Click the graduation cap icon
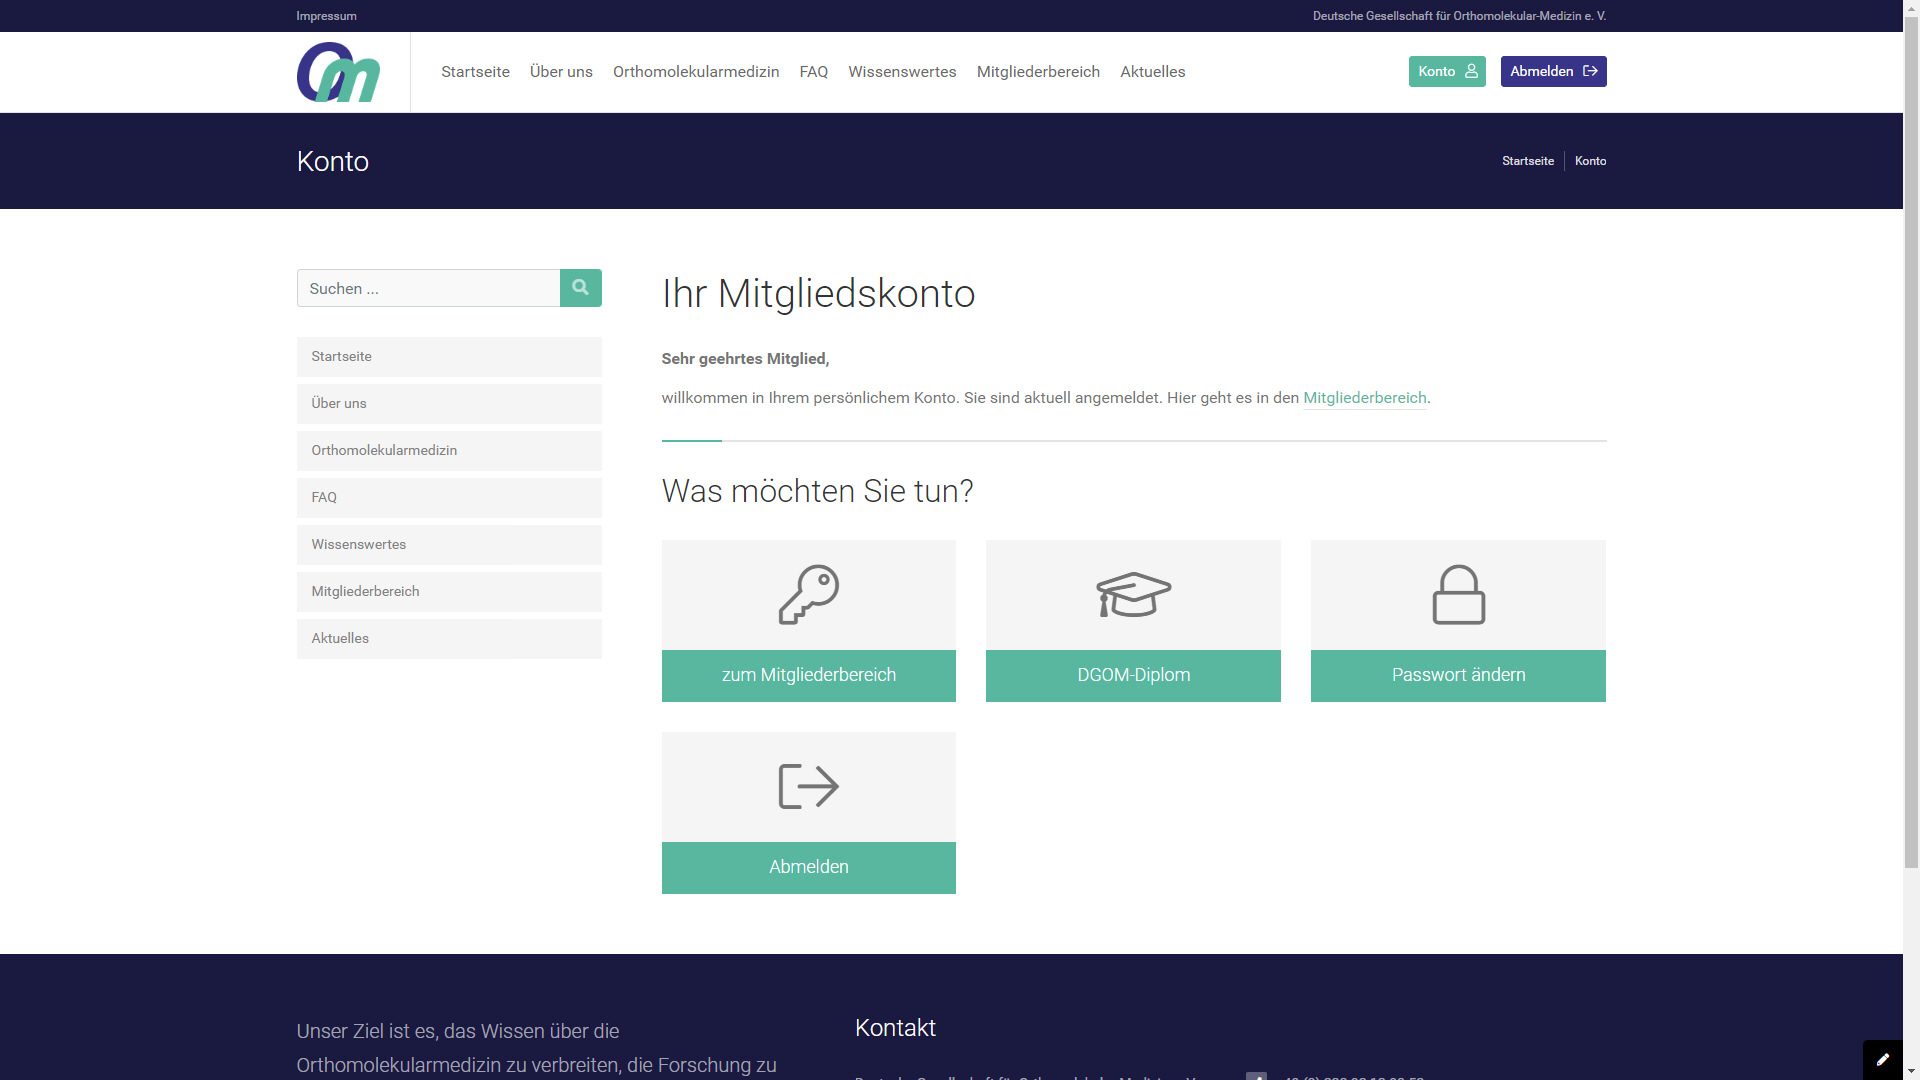This screenshot has height=1080, width=1920. [1133, 595]
